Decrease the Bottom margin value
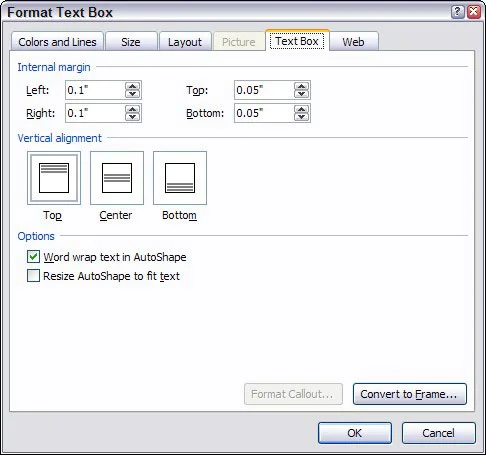486x455 pixels. pyautogui.click(x=302, y=117)
